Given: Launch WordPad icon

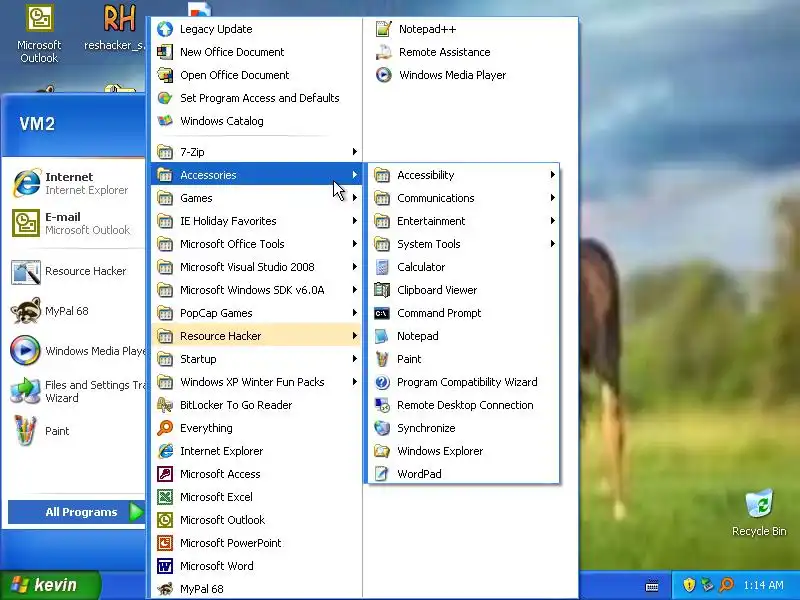Looking at the screenshot, I should pyautogui.click(x=382, y=473).
